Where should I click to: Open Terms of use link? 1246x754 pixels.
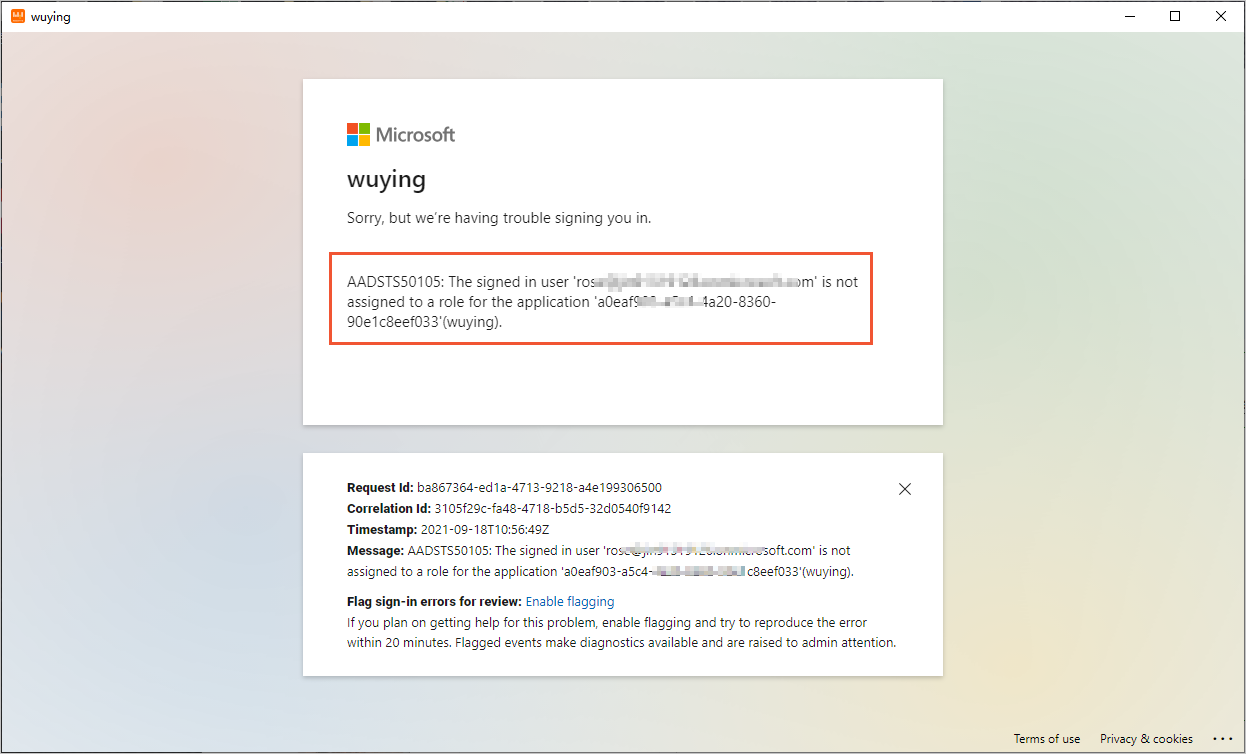1047,739
